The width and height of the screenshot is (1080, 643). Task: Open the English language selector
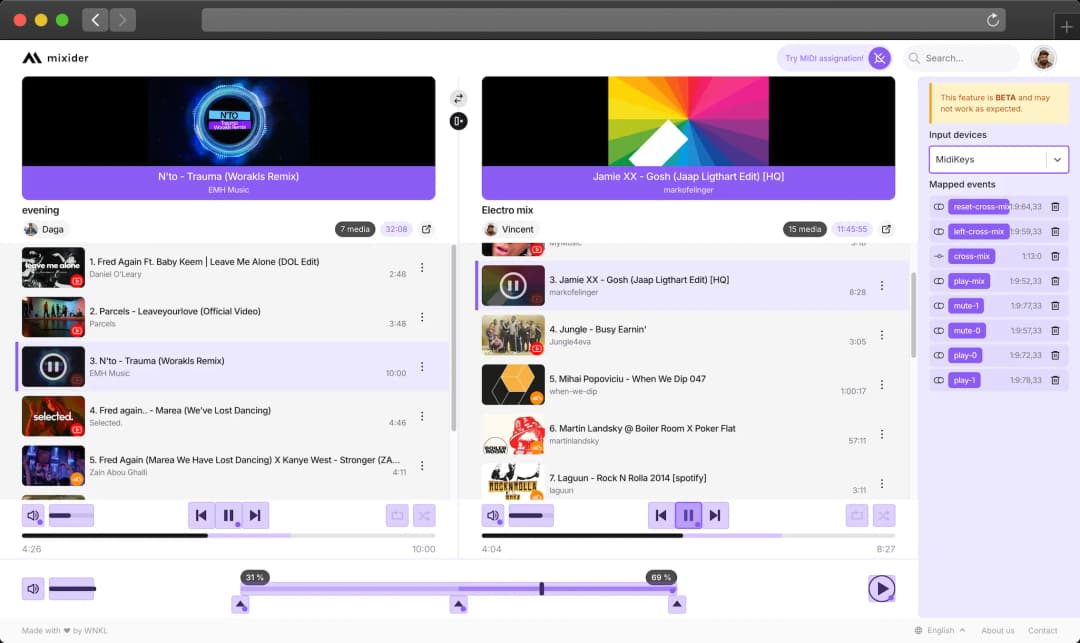click(x=940, y=630)
